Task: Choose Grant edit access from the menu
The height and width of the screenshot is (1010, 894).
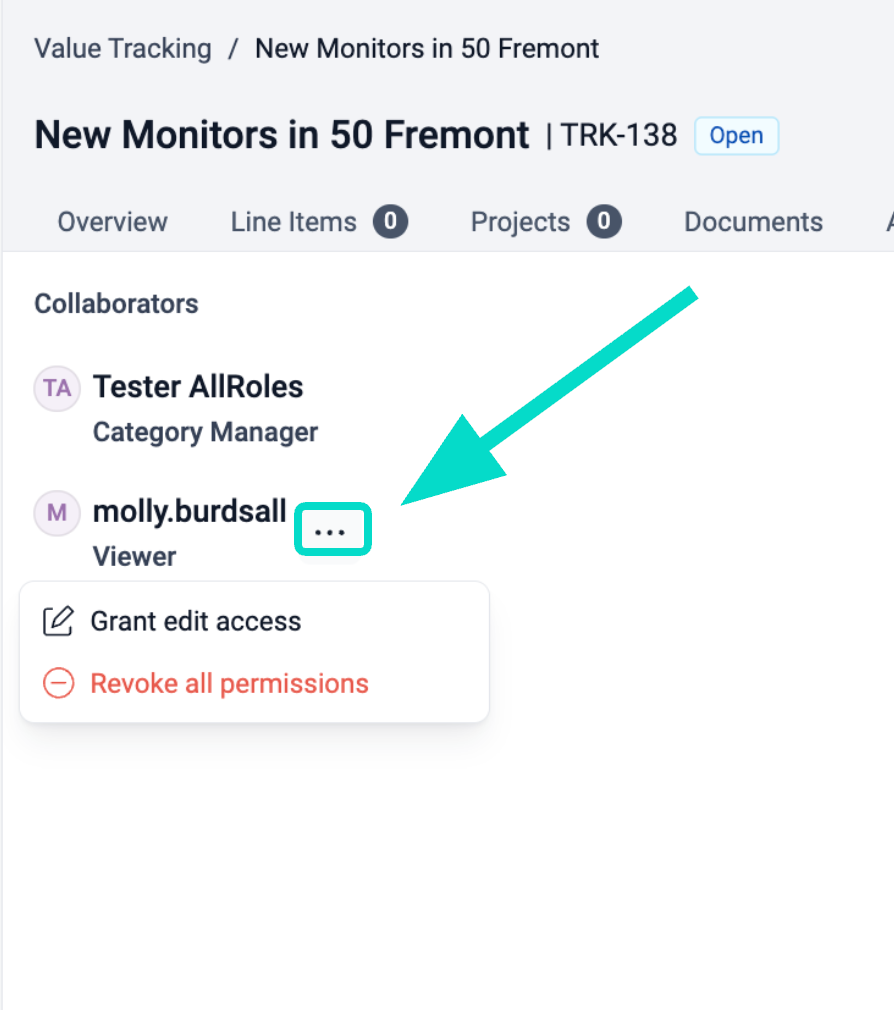Action: pyautogui.click(x=196, y=621)
